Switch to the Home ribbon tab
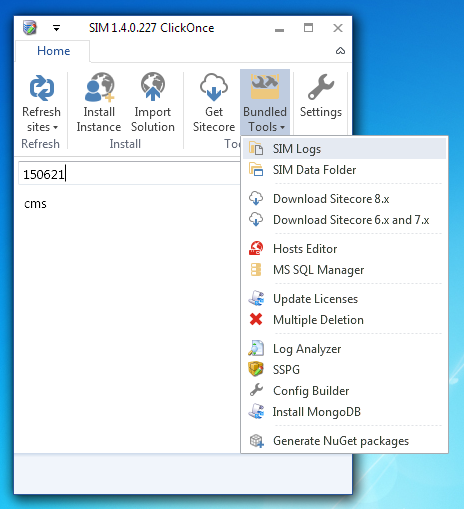 click(53, 51)
